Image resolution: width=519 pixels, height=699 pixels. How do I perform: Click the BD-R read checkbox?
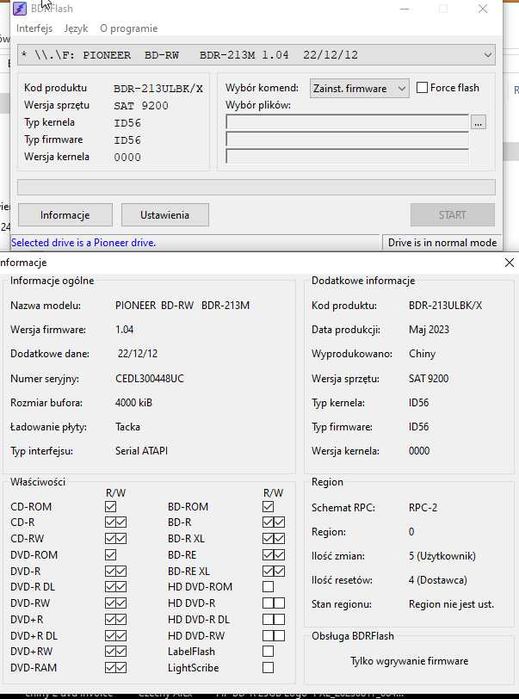coord(268,522)
